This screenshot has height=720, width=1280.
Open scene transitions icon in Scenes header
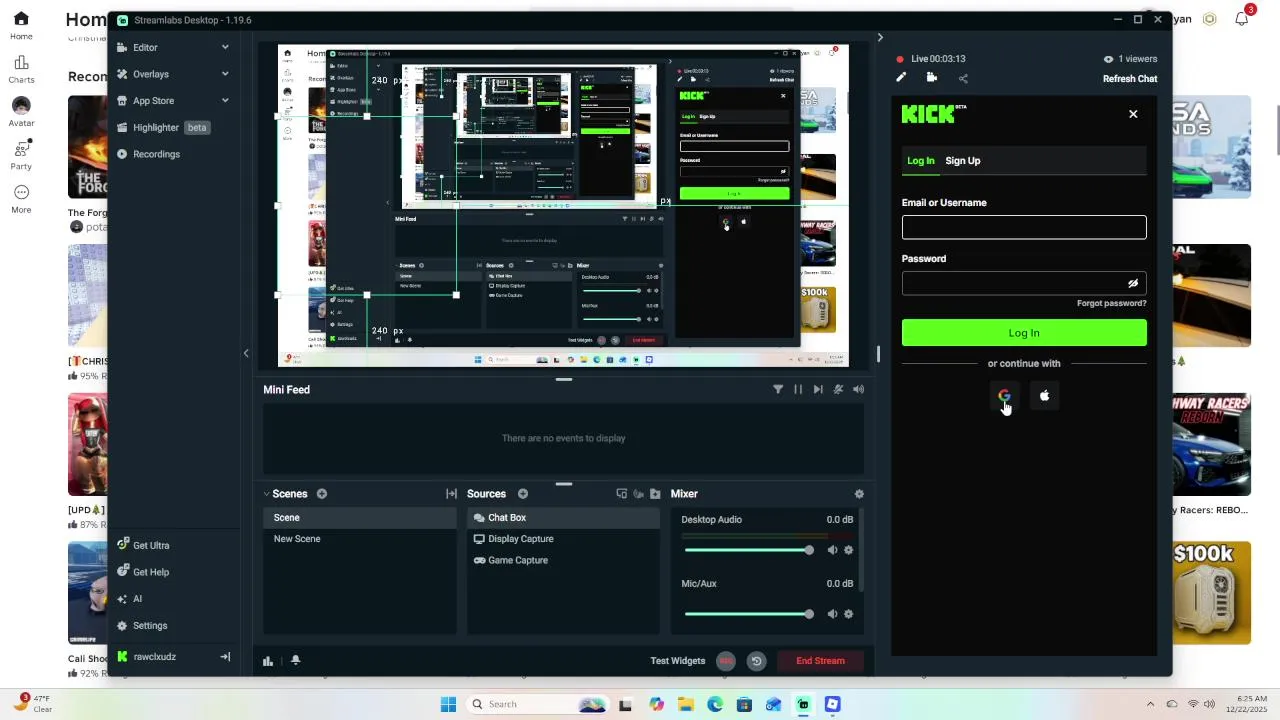click(x=451, y=494)
